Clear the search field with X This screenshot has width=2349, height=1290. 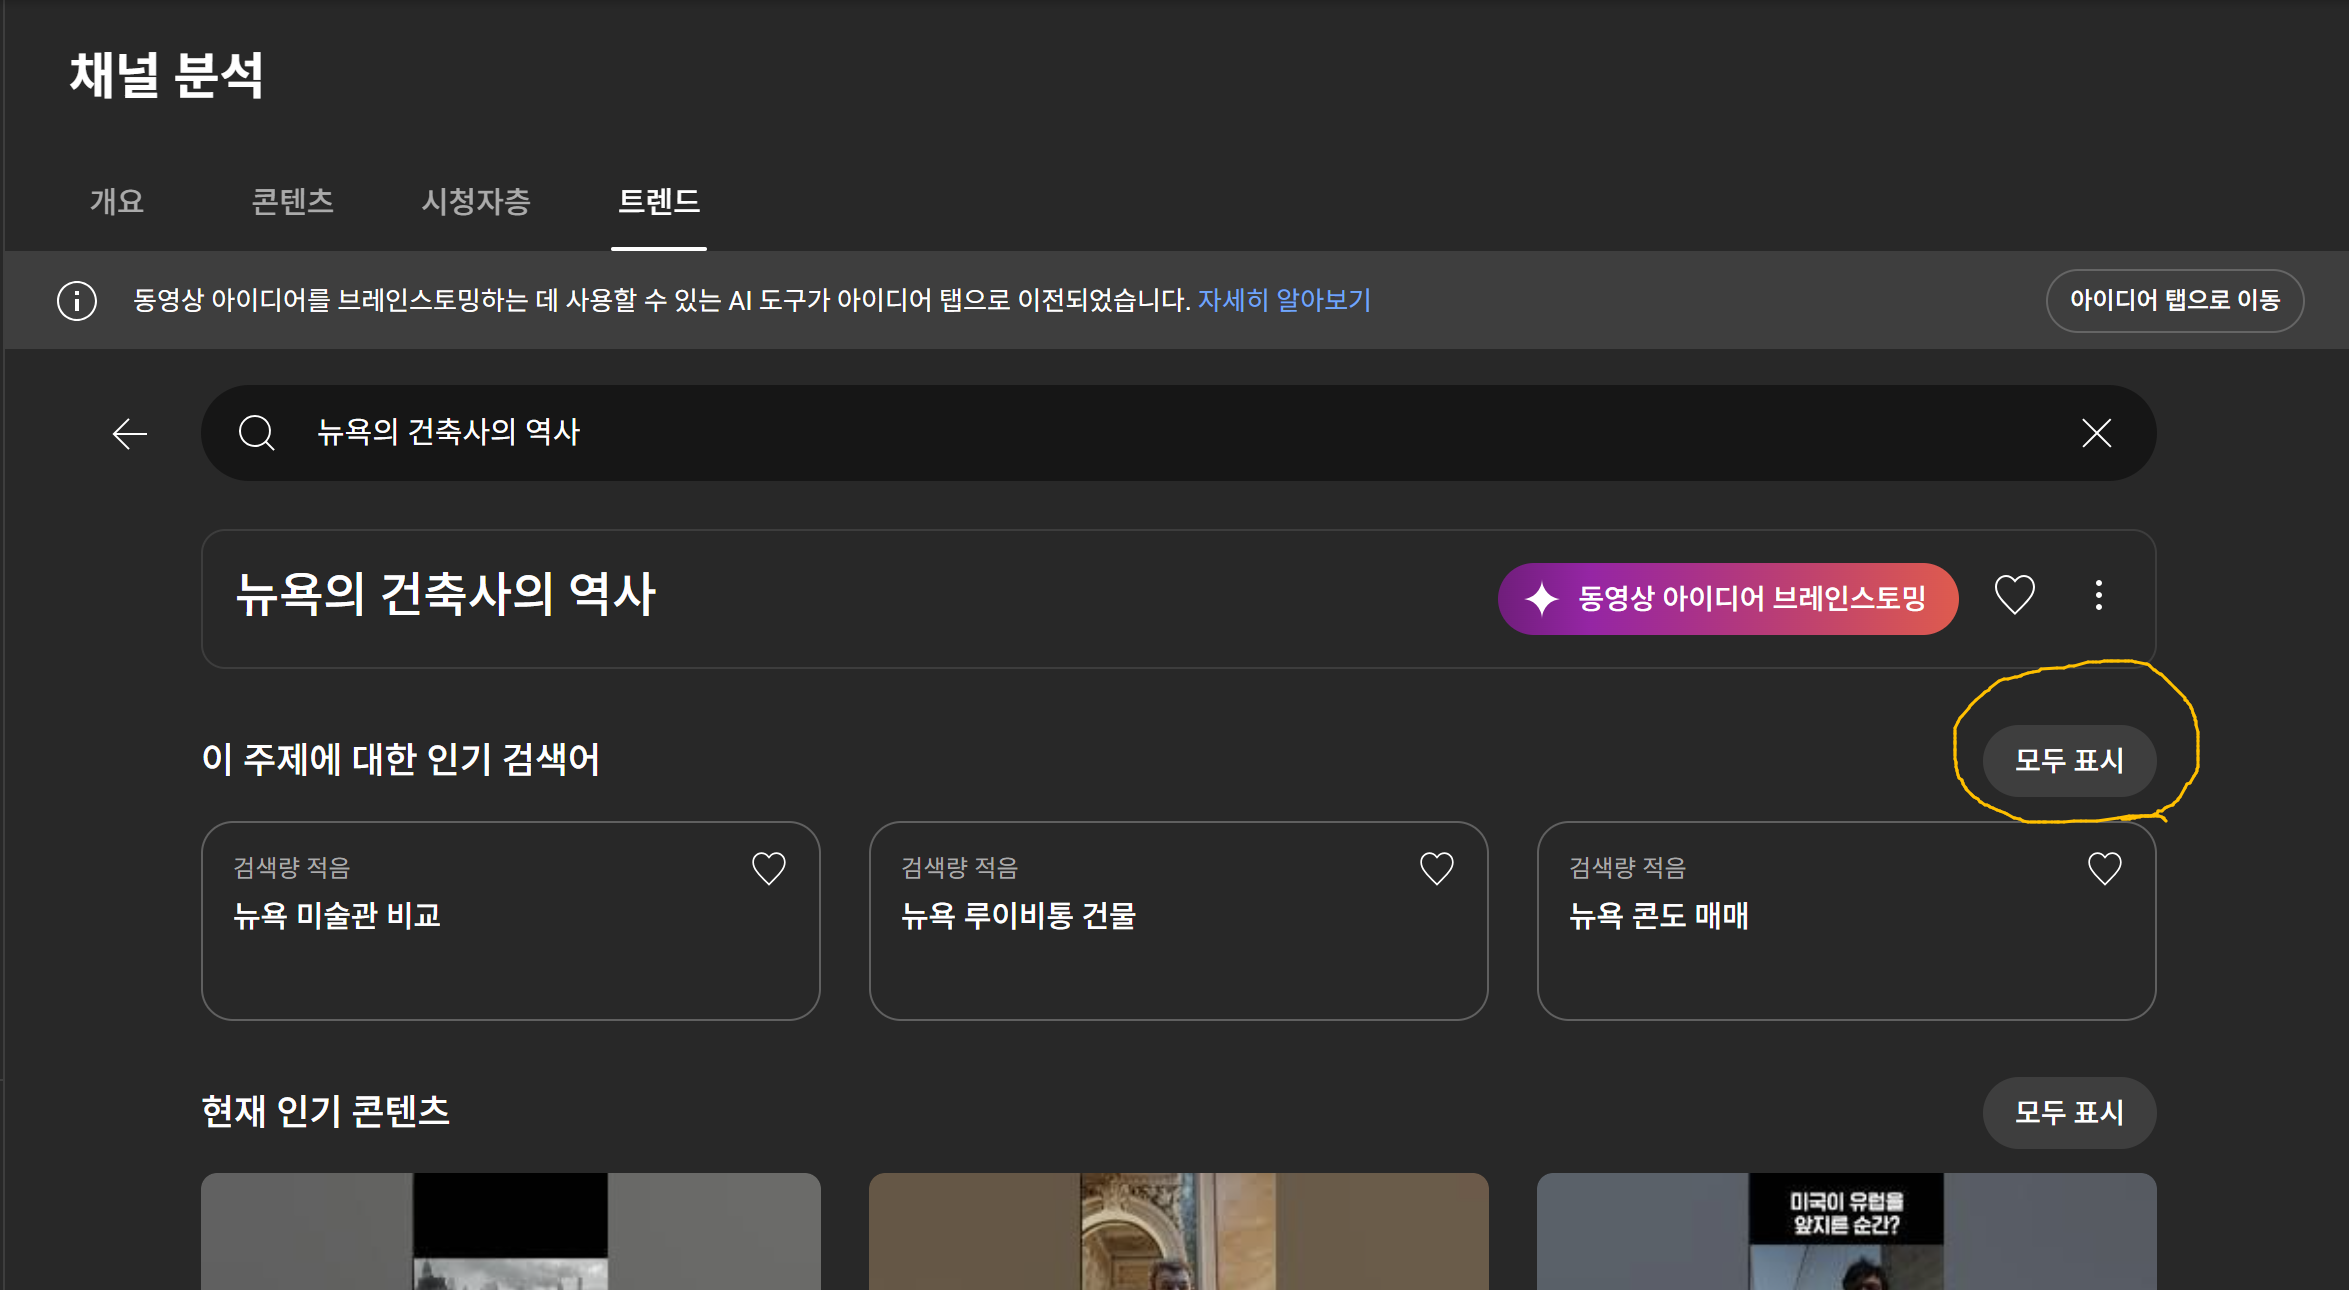pyautogui.click(x=2096, y=433)
